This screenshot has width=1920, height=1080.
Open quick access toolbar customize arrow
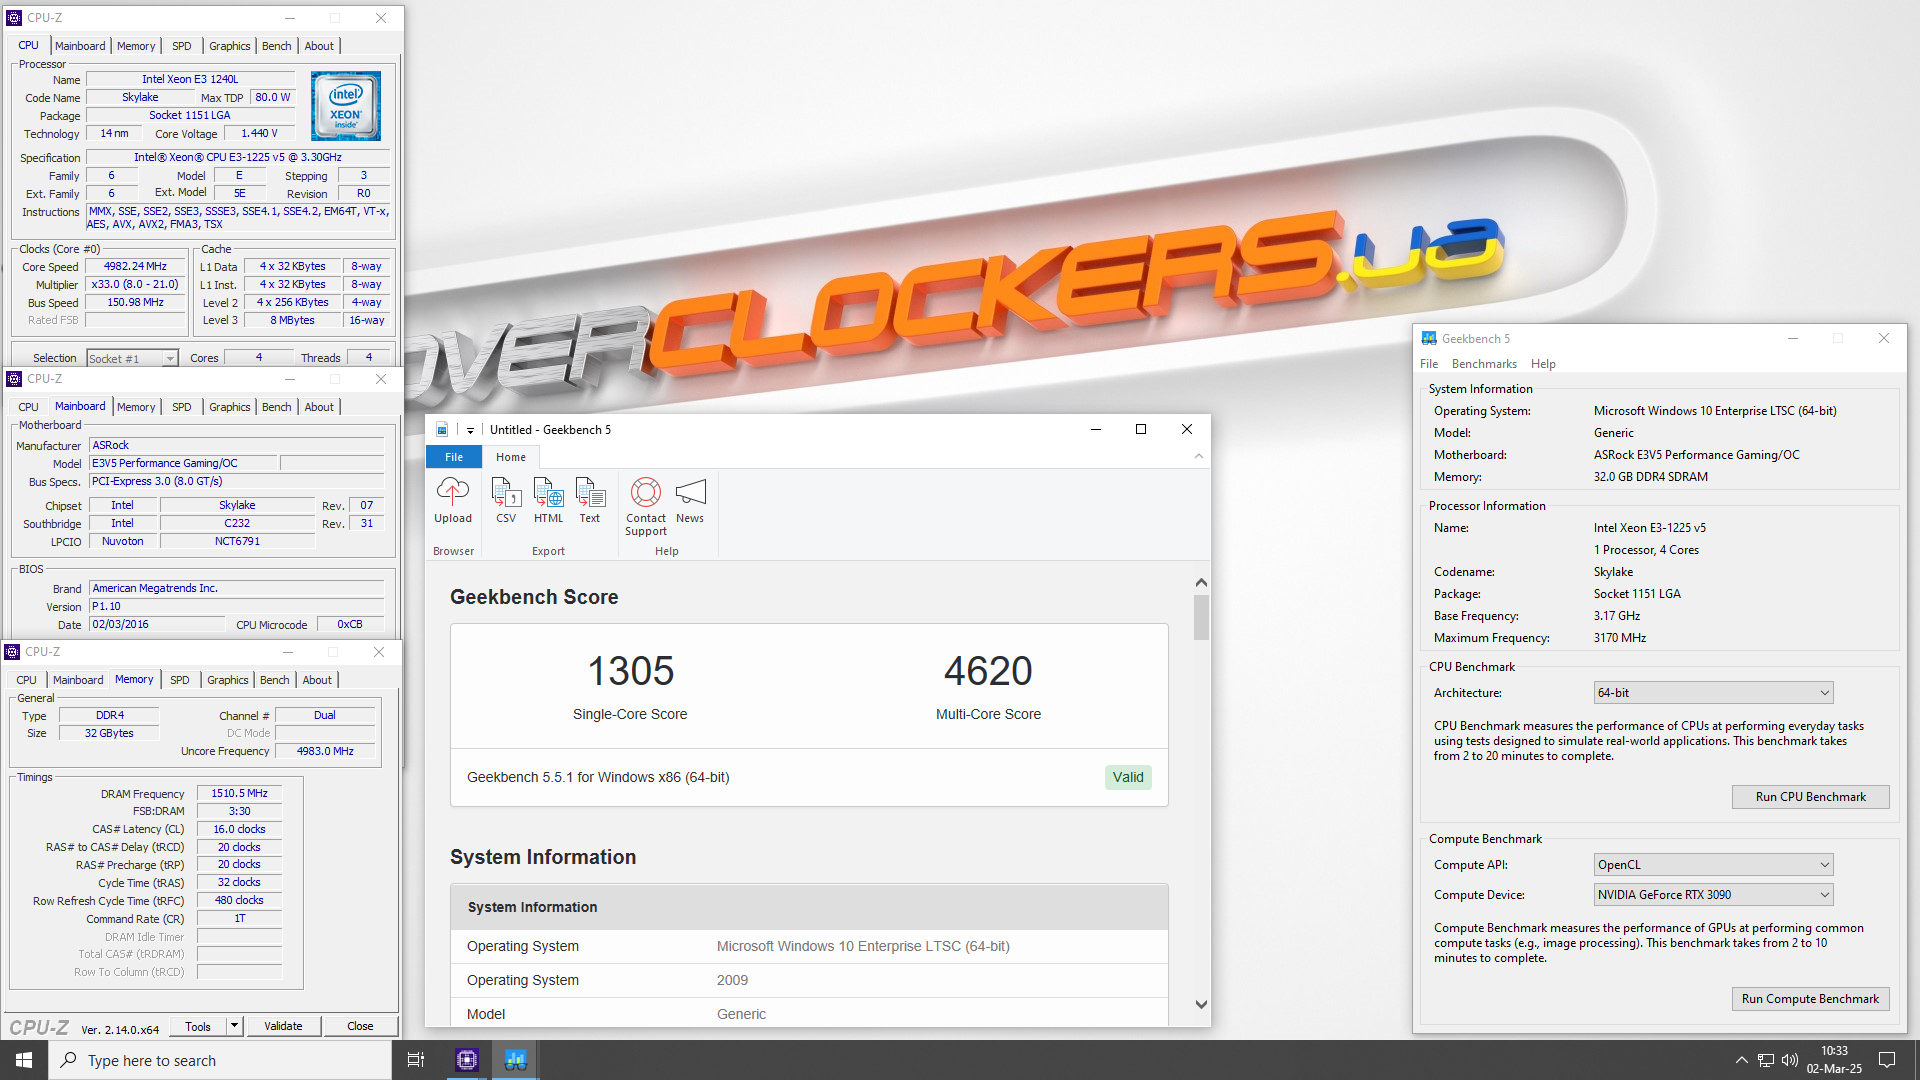point(470,430)
